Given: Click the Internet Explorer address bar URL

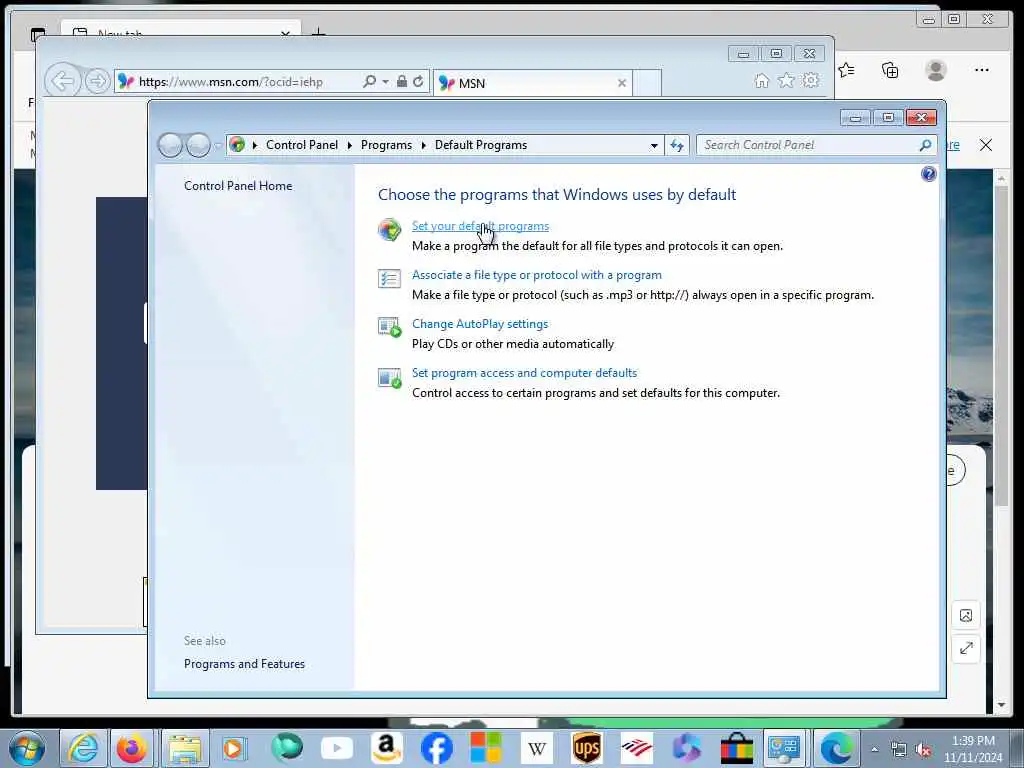Looking at the screenshot, I should click(x=231, y=82).
